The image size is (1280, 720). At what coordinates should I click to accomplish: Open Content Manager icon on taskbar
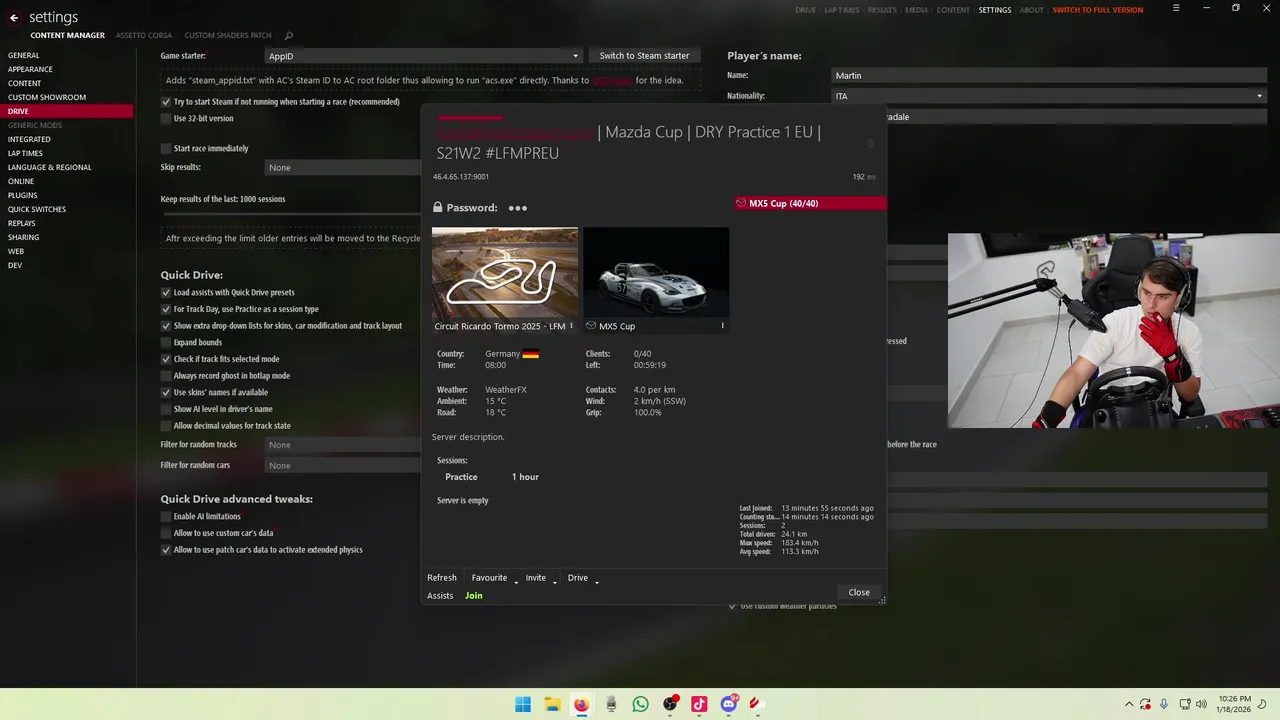[758, 704]
